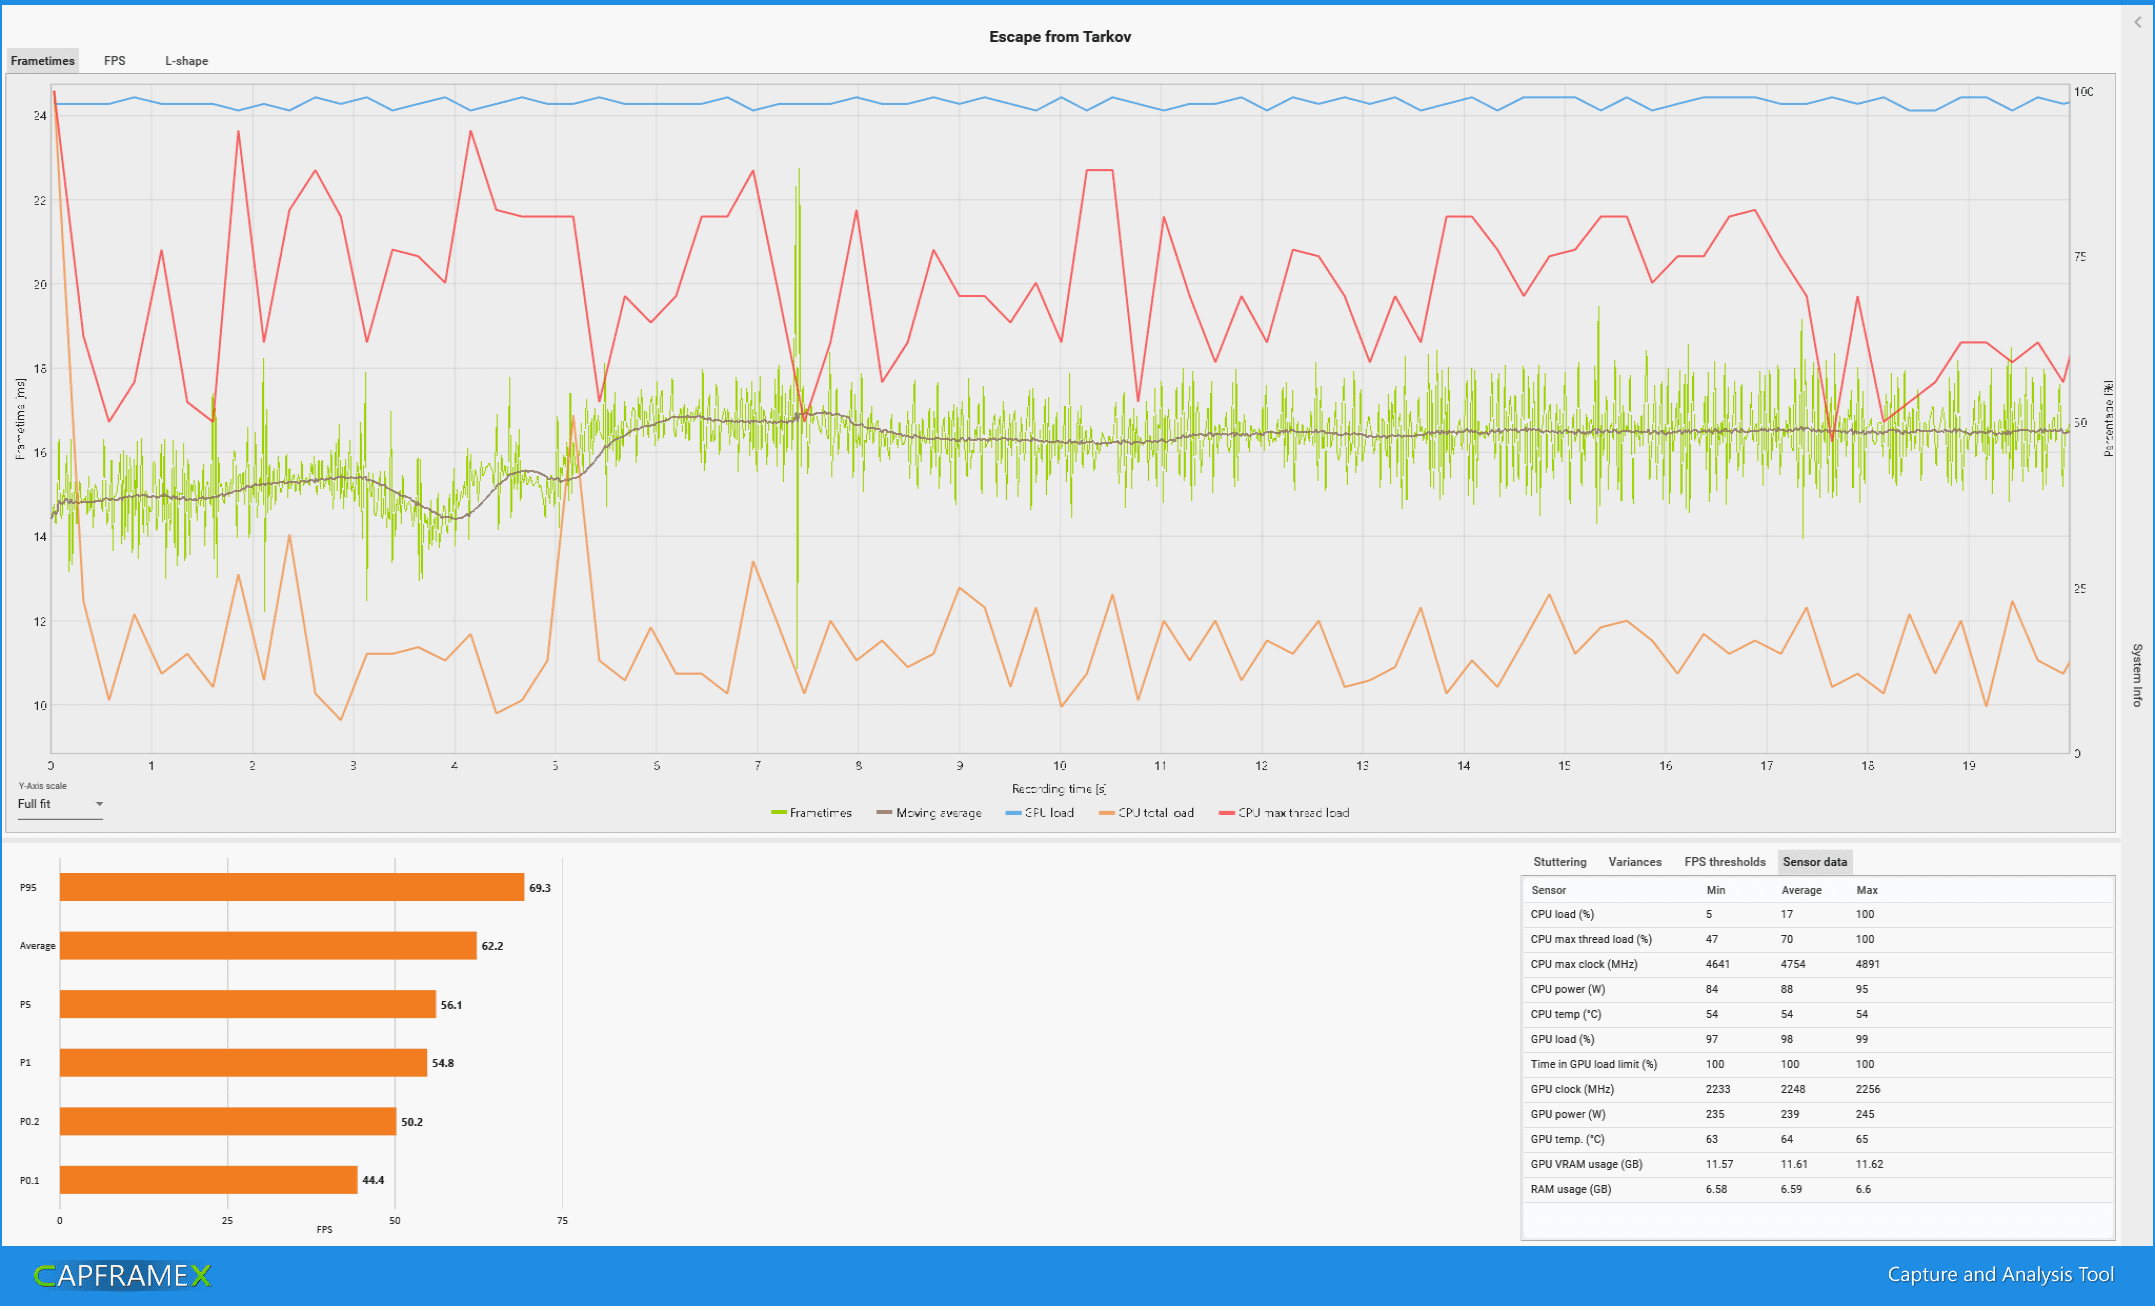This screenshot has height=1306, width=2155.
Task: Select the GPU VRAM usage (GB) row
Action: point(1817,1164)
